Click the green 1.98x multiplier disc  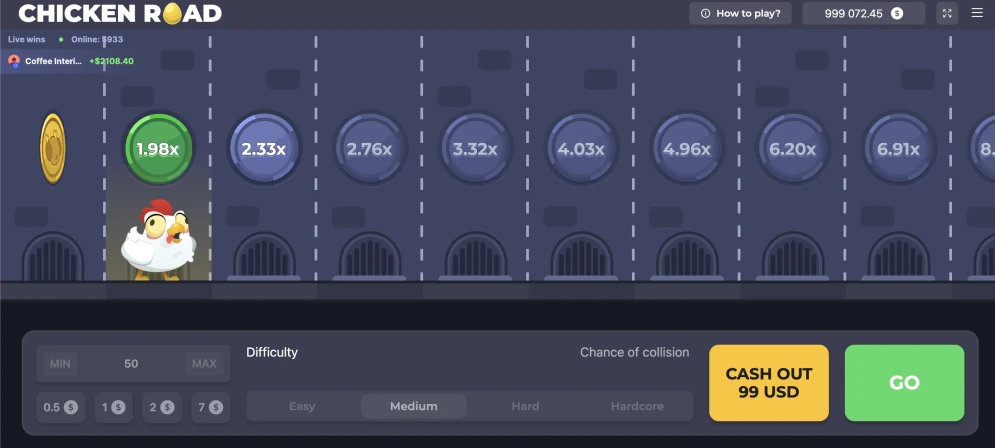click(x=157, y=148)
